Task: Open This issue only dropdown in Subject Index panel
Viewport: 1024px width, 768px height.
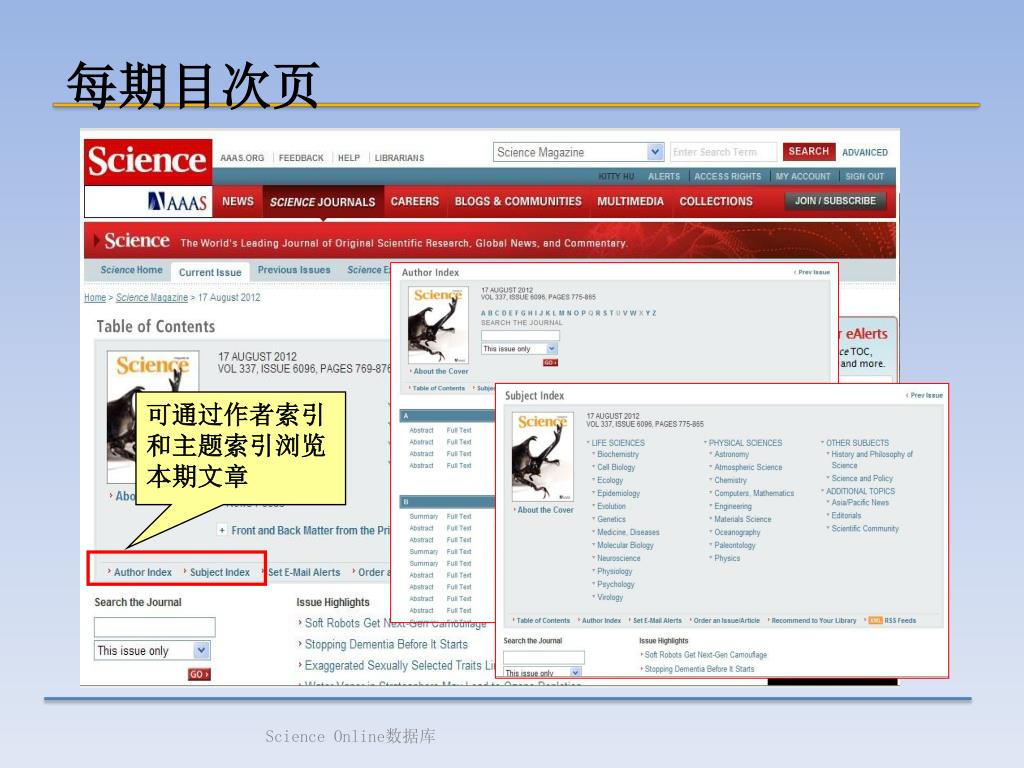Action: 542,673
